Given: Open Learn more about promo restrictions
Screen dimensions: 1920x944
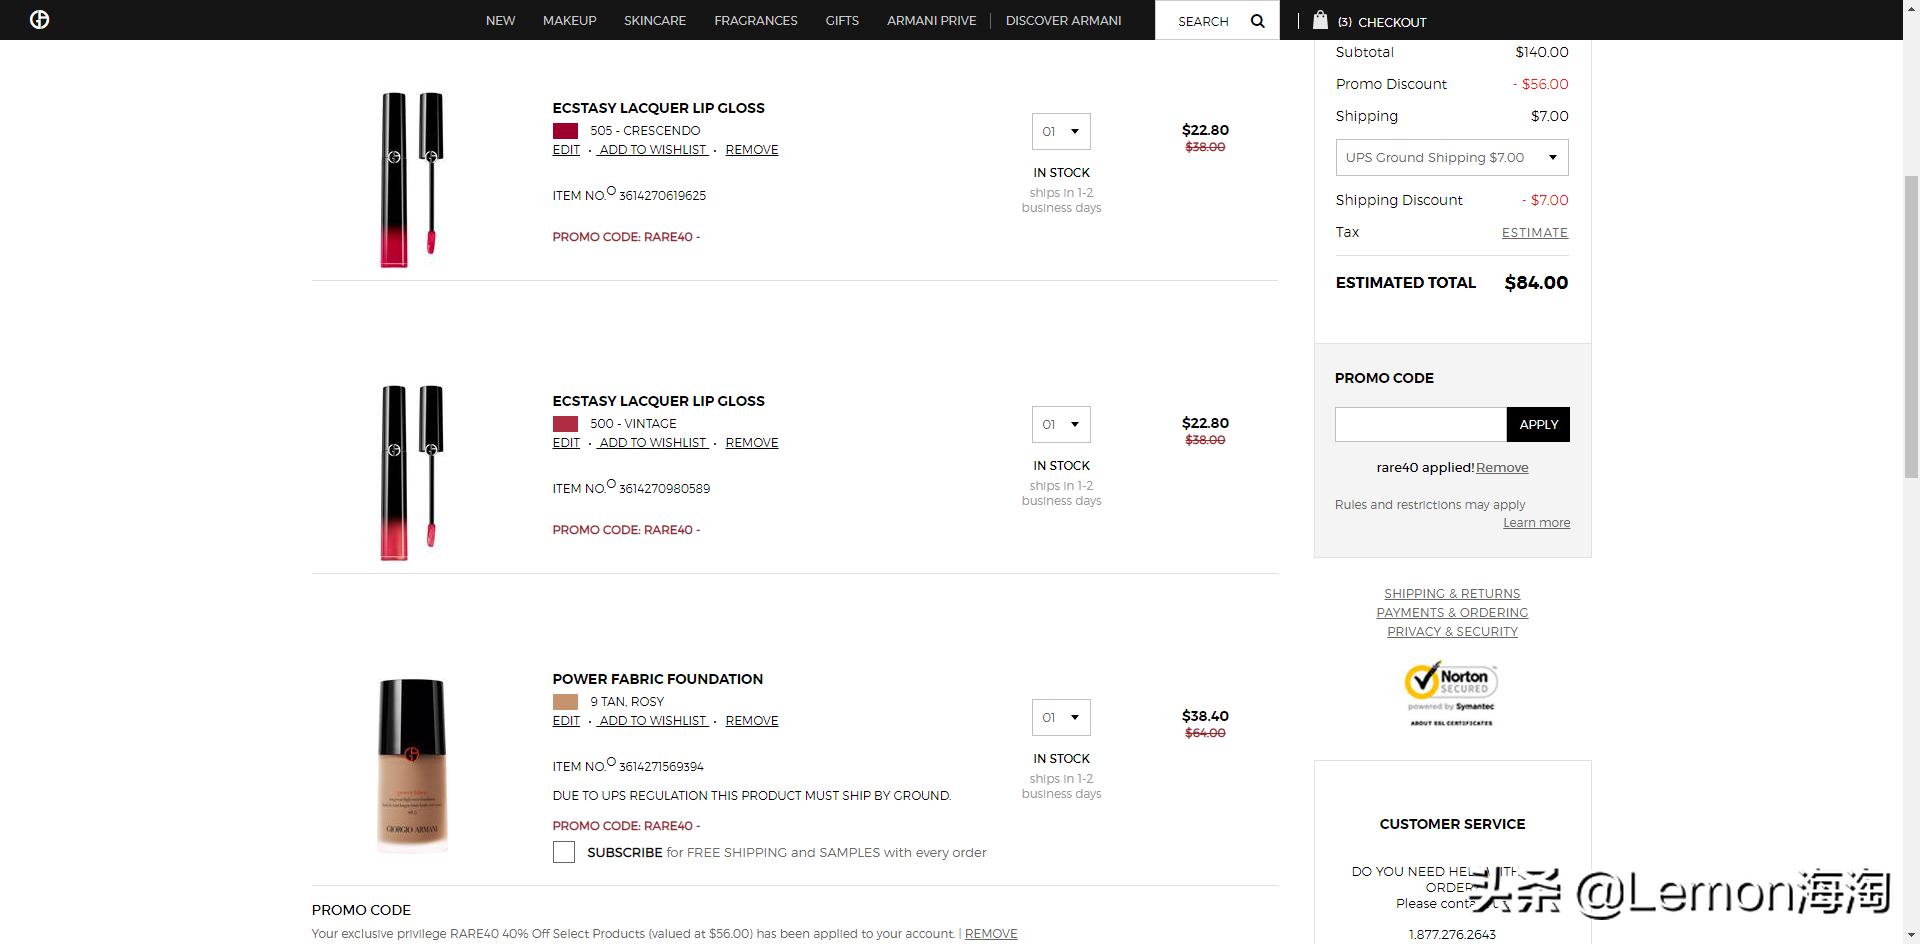Looking at the screenshot, I should coord(1536,523).
